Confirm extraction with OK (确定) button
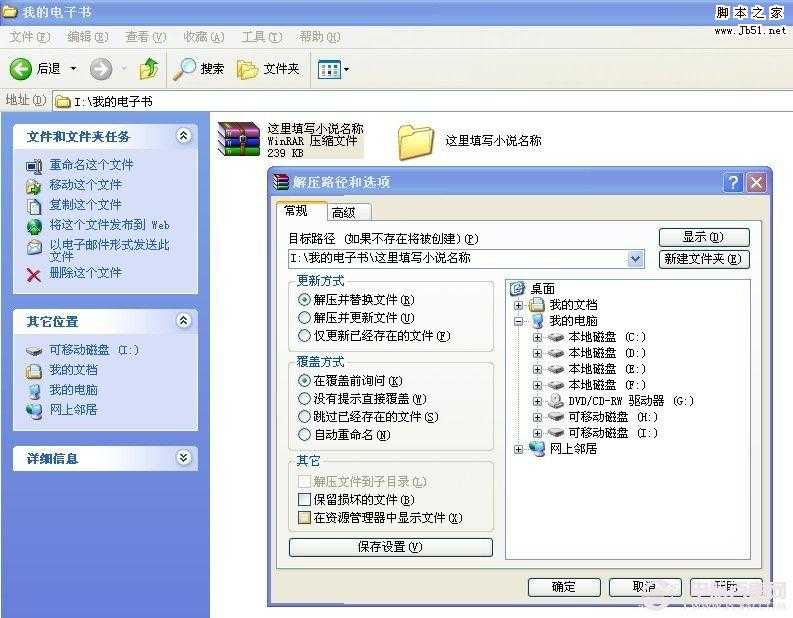Screen dimensions: 793x618 point(564,587)
